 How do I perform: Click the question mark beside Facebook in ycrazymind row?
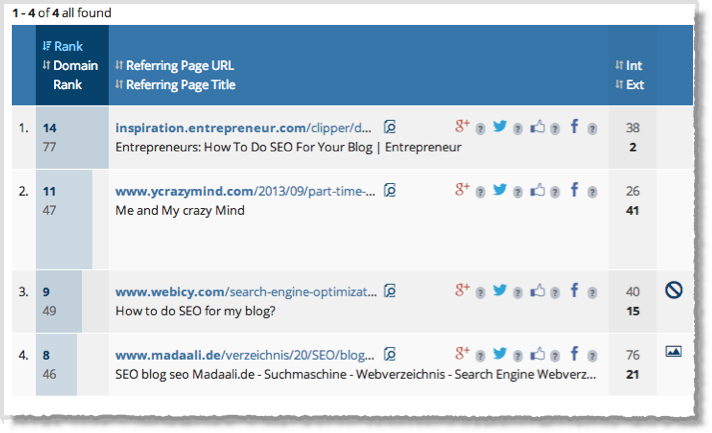tap(592, 193)
